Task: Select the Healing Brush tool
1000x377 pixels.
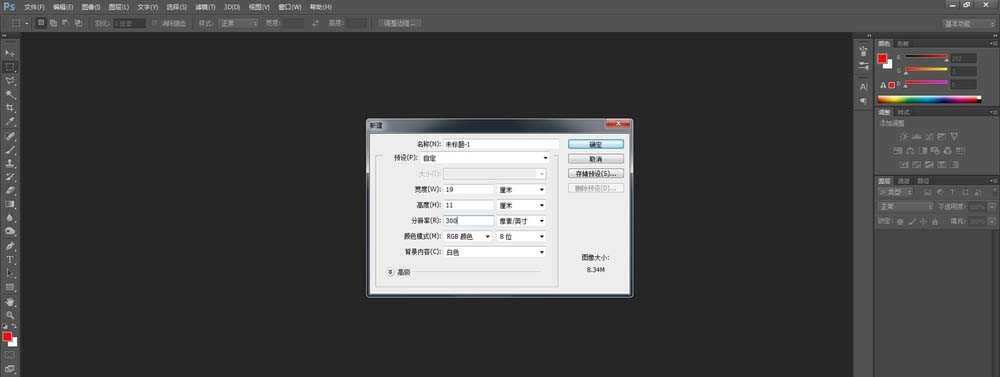Action: point(10,137)
